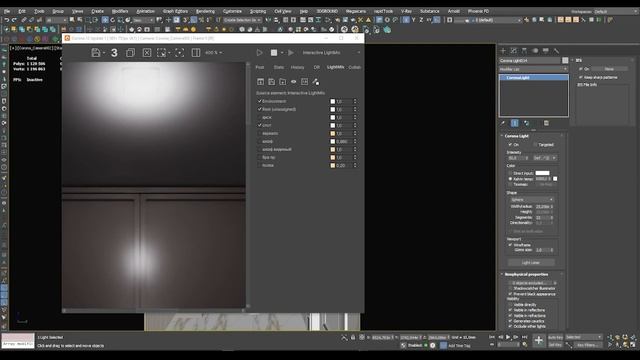Click the render region selection icon
The image size is (640, 360).
[x=162, y=53]
